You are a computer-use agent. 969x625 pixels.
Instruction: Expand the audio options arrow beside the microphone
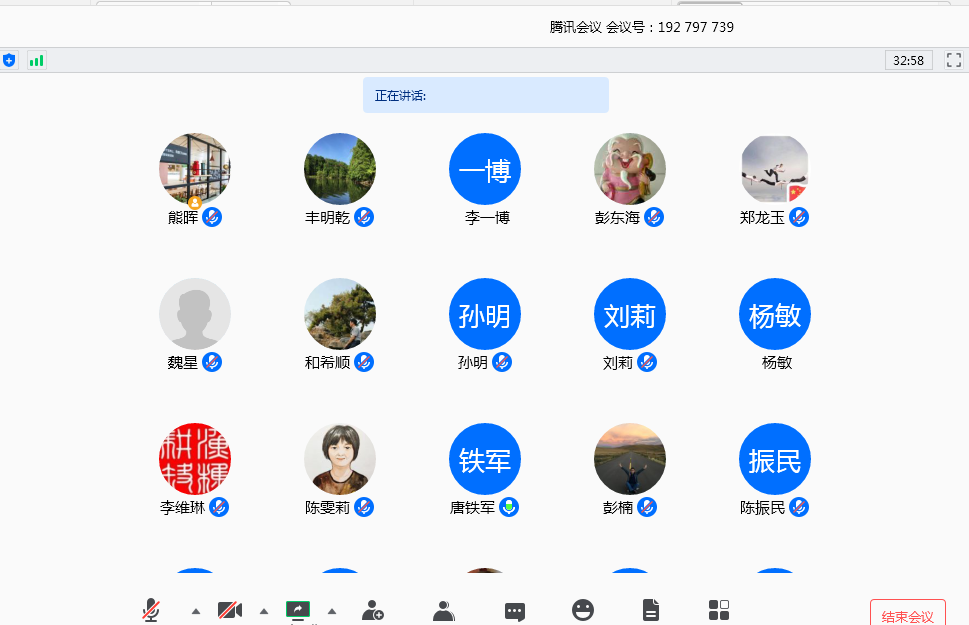[x=196, y=611]
